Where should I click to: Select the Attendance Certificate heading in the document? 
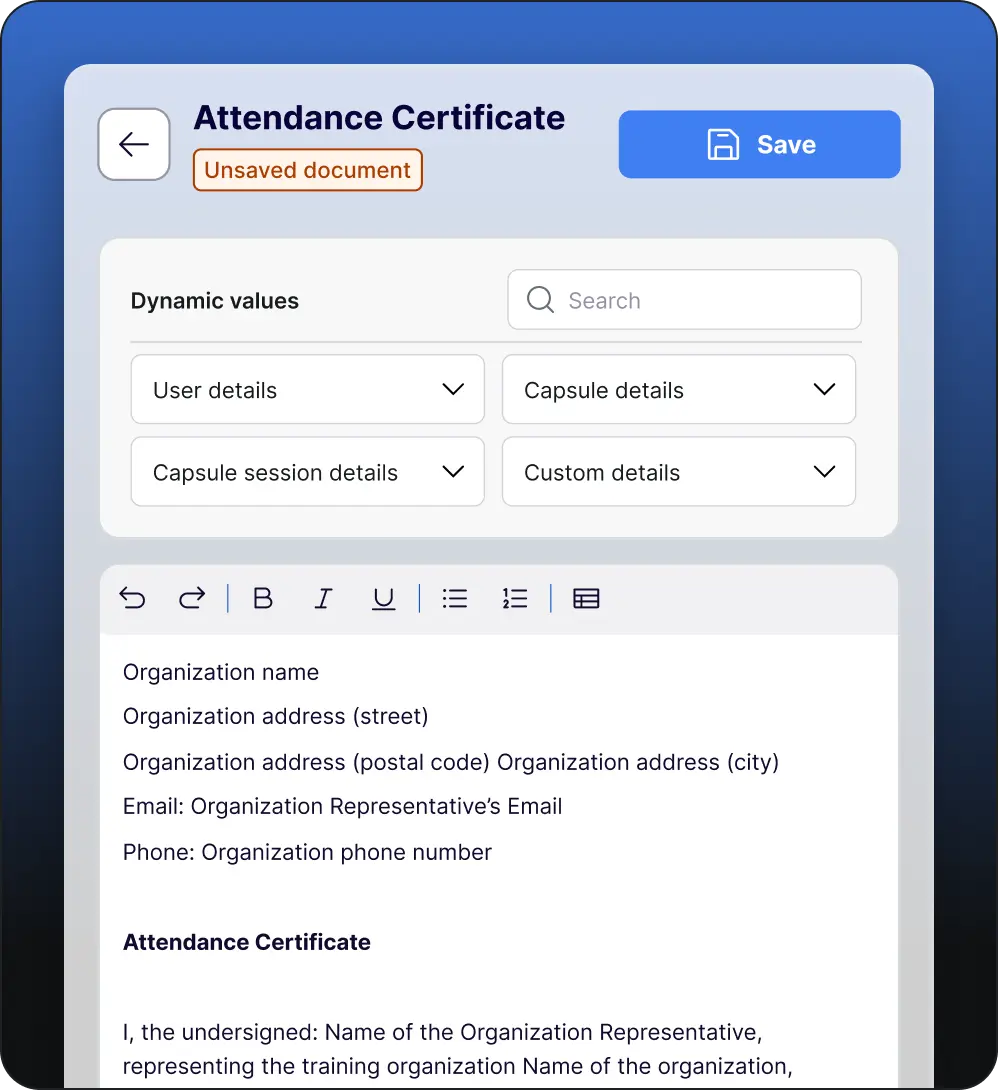coord(246,941)
